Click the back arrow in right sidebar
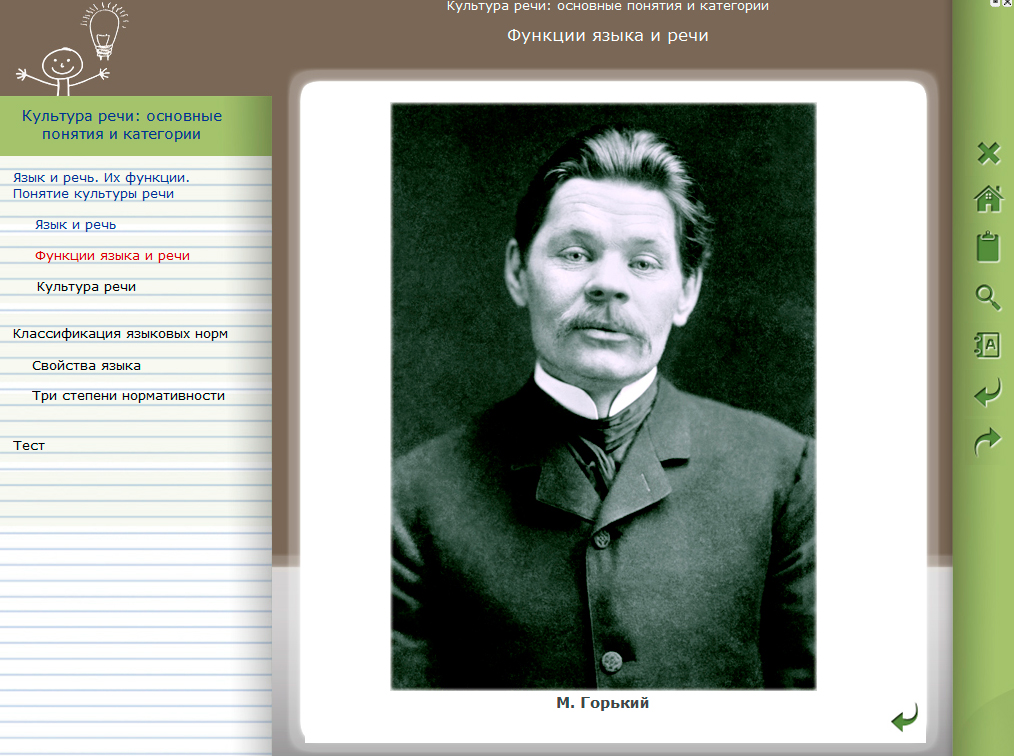This screenshot has width=1014, height=756. (x=988, y=393)
